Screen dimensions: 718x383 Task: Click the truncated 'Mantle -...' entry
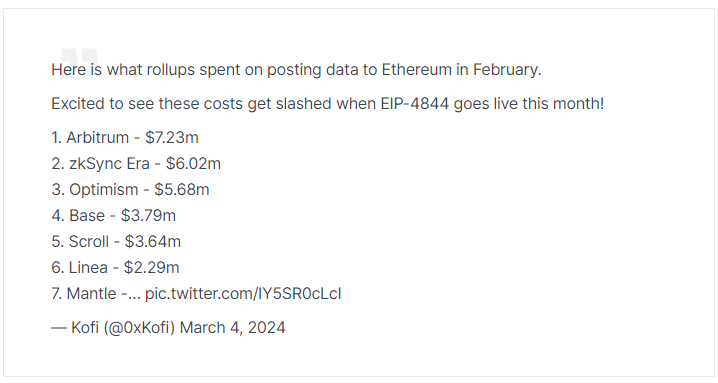tap(96, 294)
